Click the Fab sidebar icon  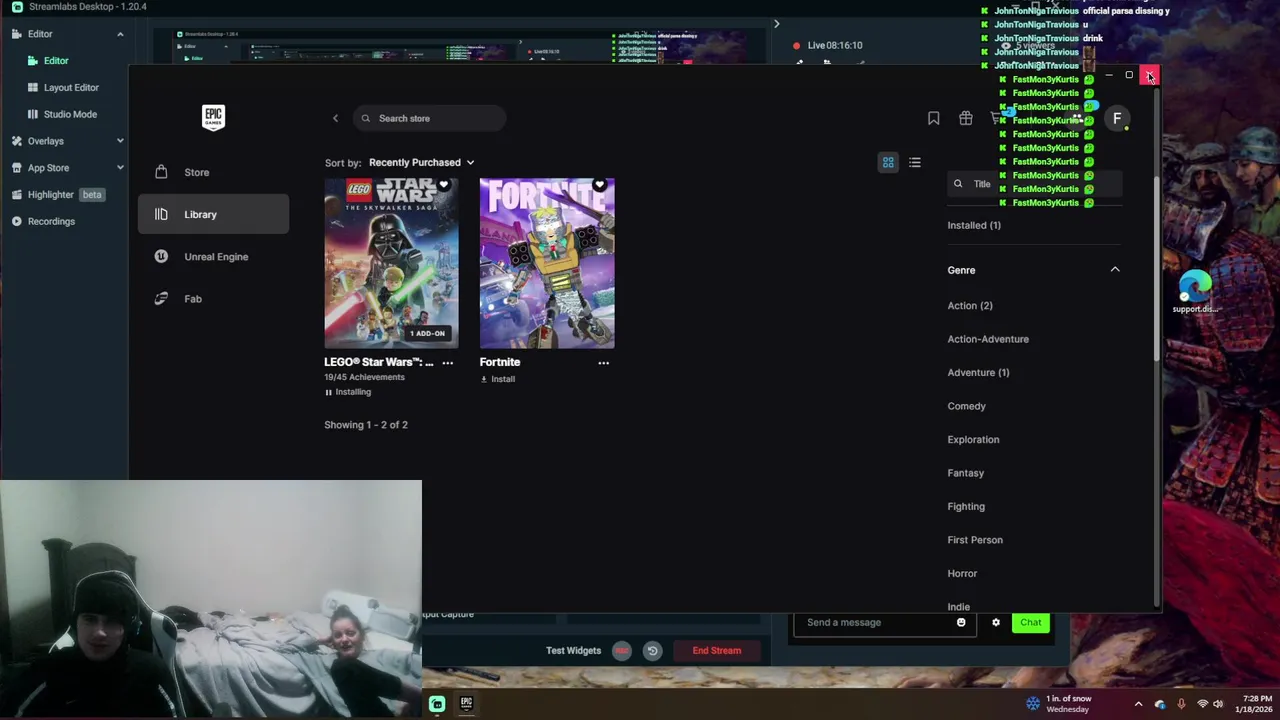point(161,298)
